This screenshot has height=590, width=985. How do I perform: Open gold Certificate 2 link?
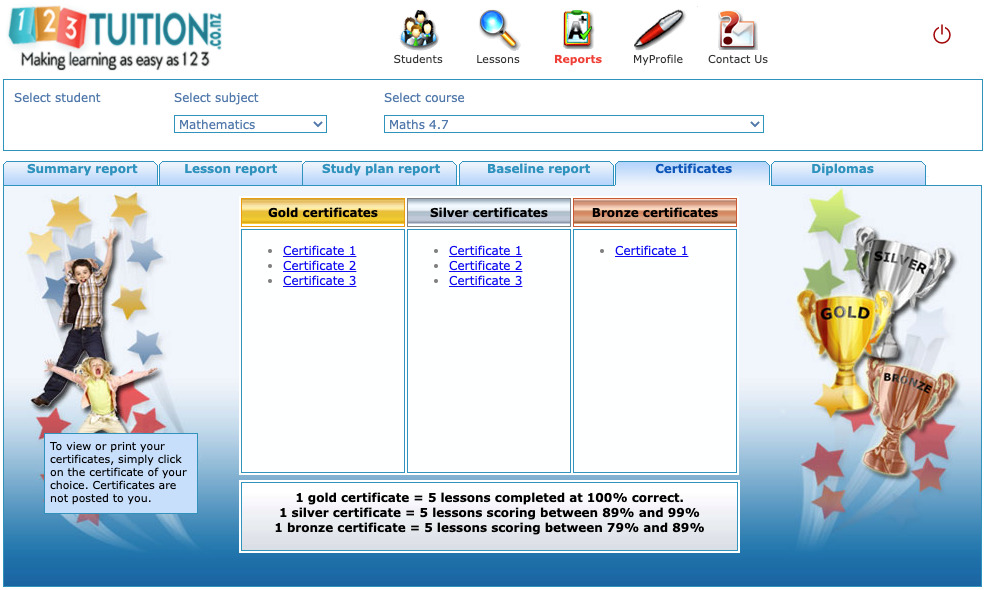[319, 266]
